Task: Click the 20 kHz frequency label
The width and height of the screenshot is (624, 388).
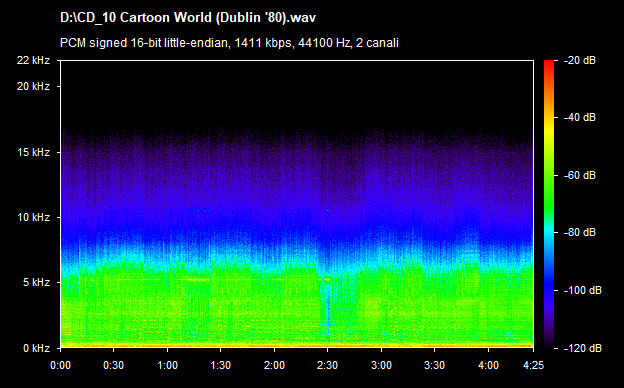Action: click(33, 86)
